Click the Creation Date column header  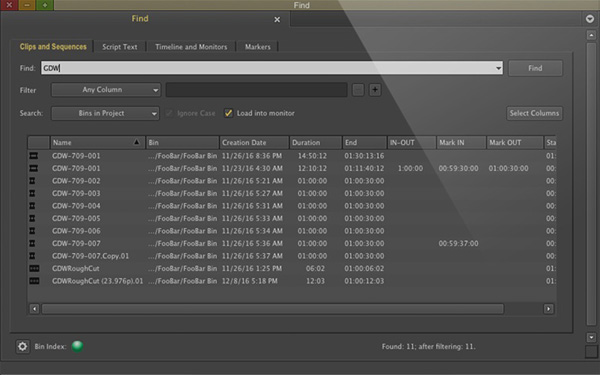[254, 142]
